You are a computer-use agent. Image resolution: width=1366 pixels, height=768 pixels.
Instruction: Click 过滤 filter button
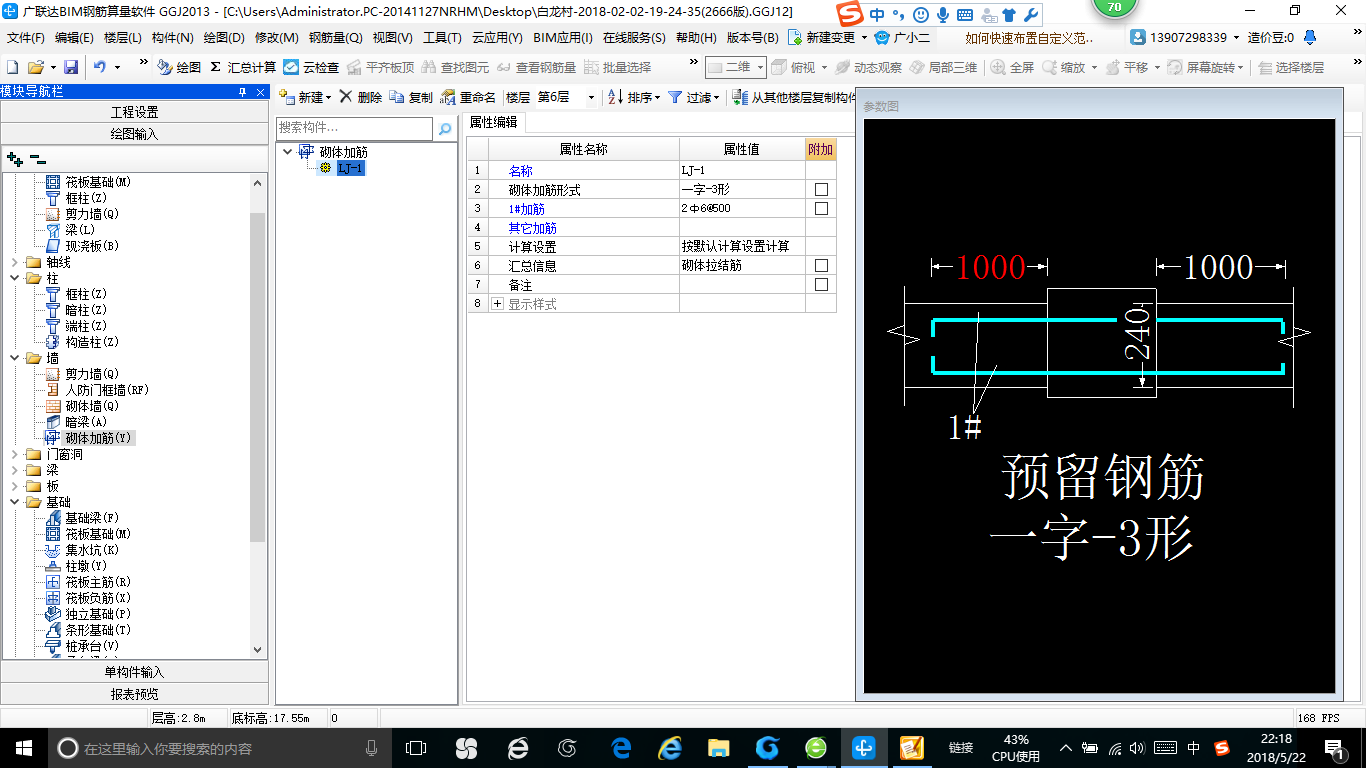pyautogui.click(x=693, y=97)
